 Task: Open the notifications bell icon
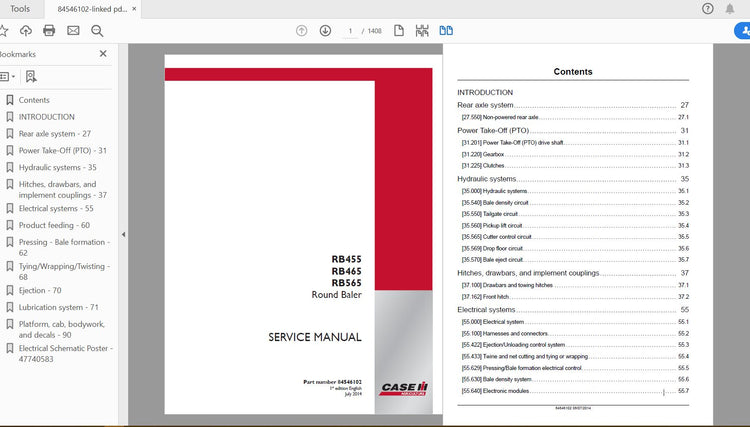pyautogui.click(x=729, y=9)
